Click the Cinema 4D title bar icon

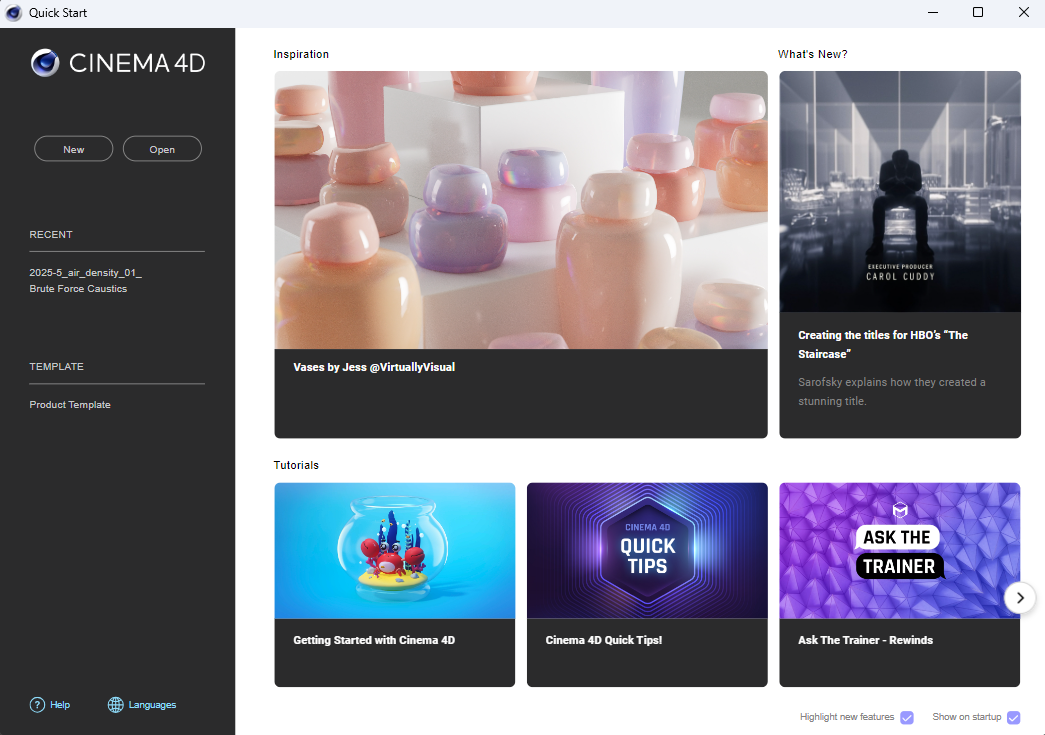click(x=13, y=13)
